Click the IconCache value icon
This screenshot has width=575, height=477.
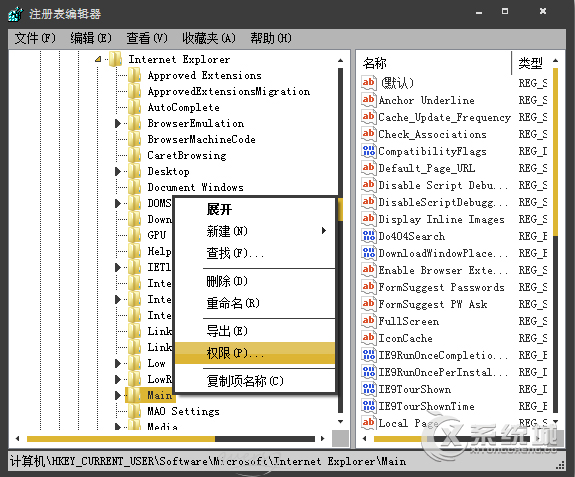[x=369, y=338]
